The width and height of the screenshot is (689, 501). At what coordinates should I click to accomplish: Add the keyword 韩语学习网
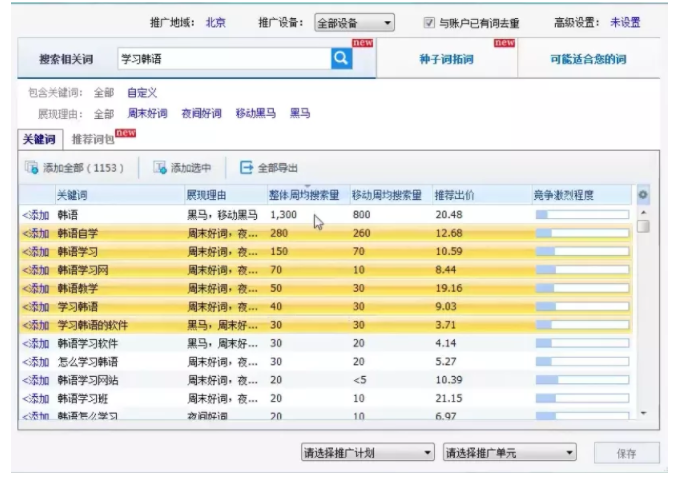36,270
